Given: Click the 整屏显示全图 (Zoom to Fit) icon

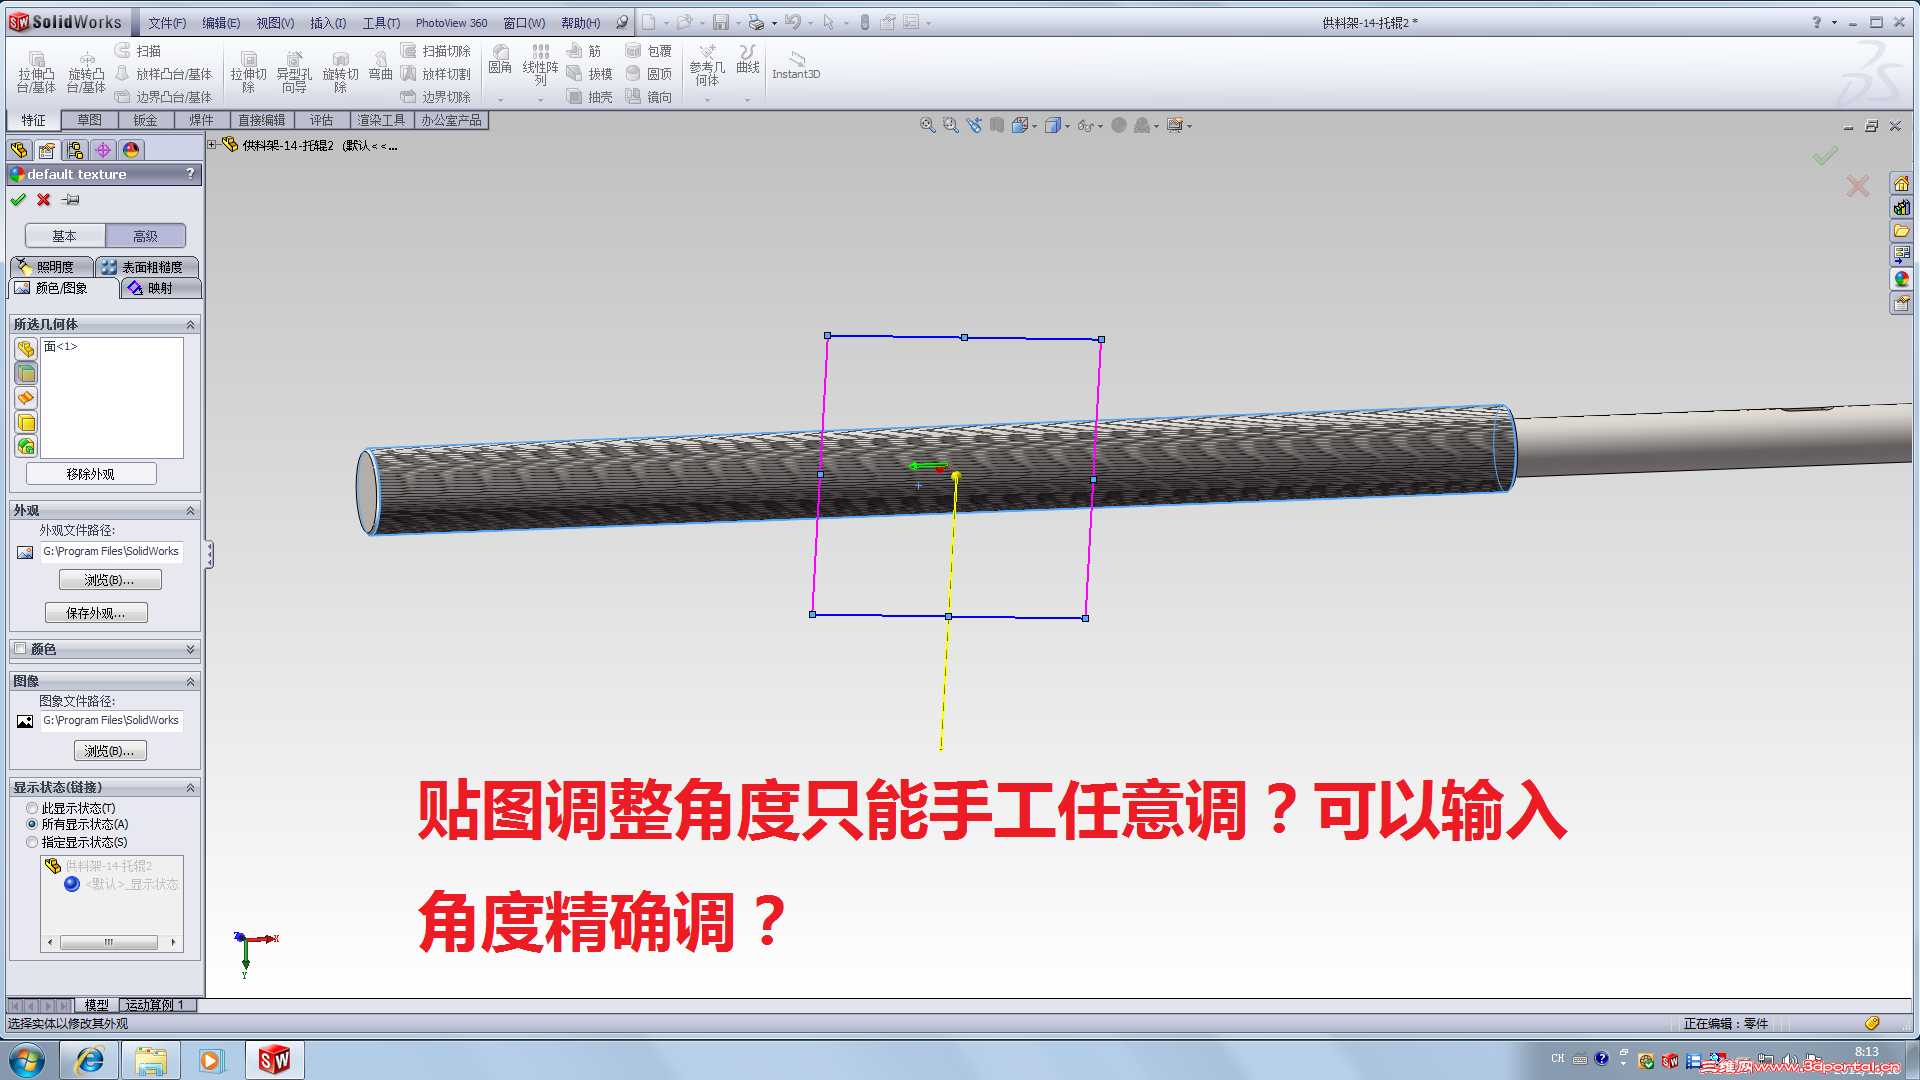Looking at the screenshot, I should tap(926, 124).
